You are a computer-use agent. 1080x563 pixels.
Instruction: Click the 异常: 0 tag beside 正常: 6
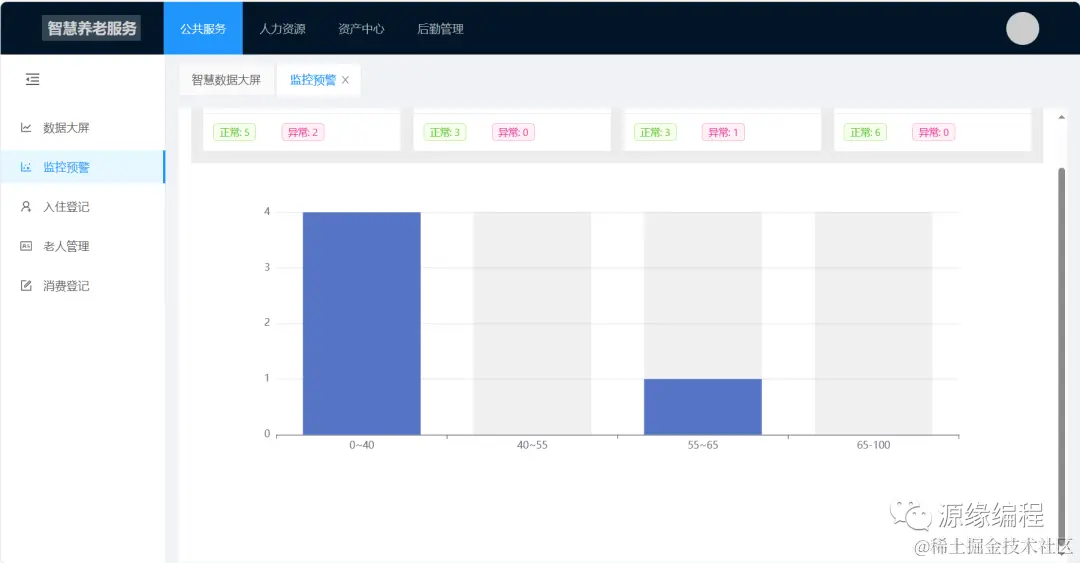934,132
